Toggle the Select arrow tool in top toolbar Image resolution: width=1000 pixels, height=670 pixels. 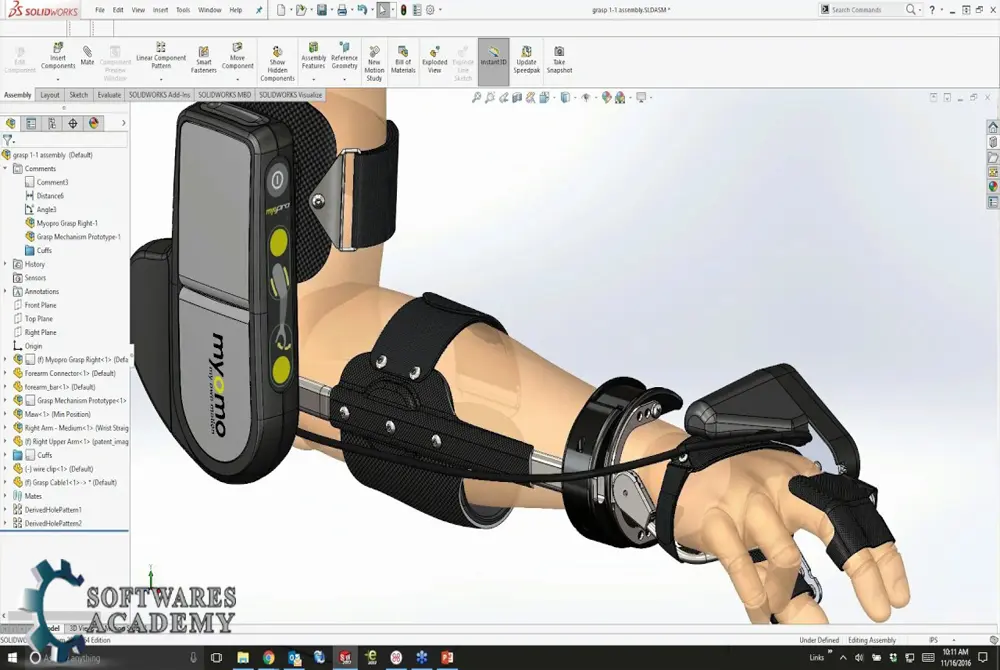coord(382,10)
